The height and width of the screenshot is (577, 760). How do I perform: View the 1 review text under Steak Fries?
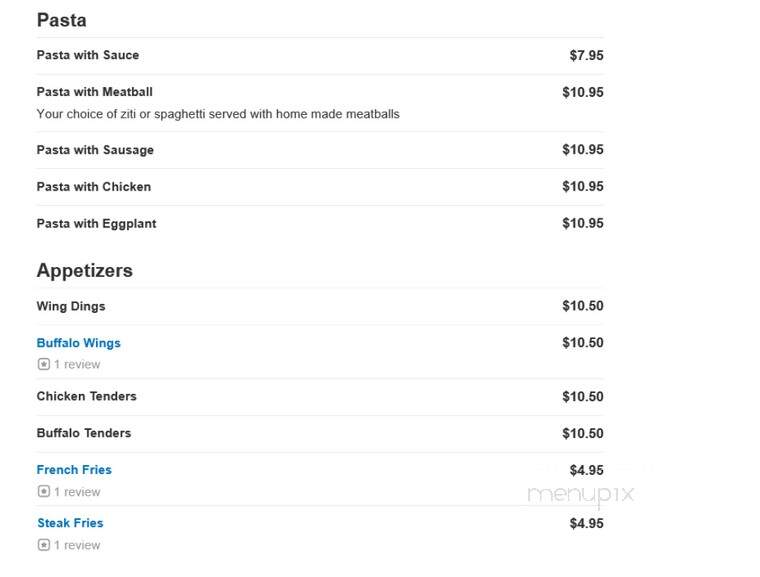[77, 545]
